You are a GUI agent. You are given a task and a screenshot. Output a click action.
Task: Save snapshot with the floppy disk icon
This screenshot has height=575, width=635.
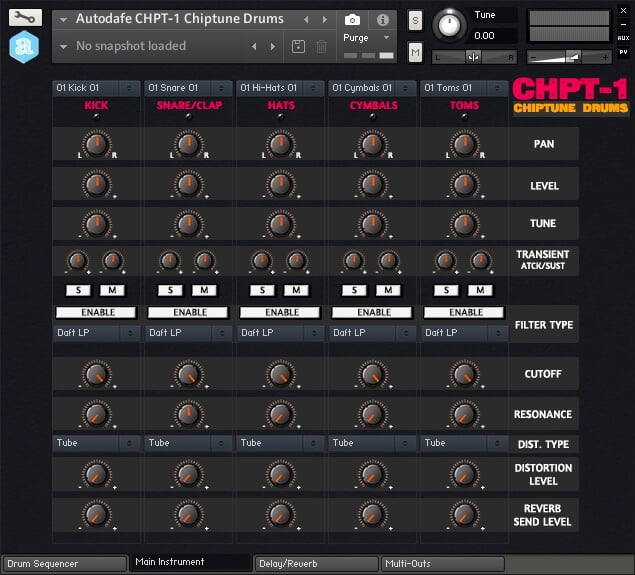(x=298, y=47)
